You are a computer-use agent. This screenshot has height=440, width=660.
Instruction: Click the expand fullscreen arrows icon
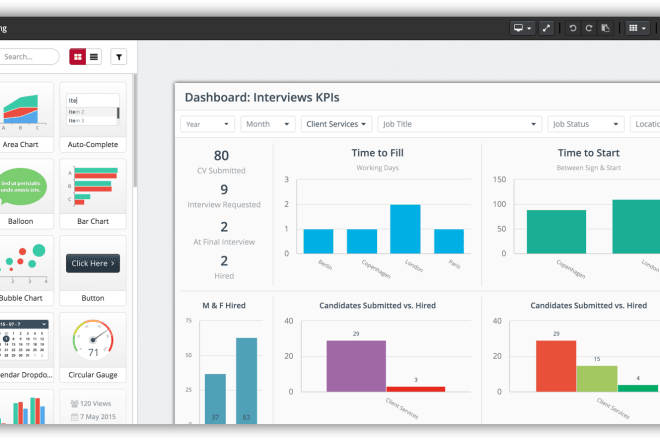coord(546,28)
